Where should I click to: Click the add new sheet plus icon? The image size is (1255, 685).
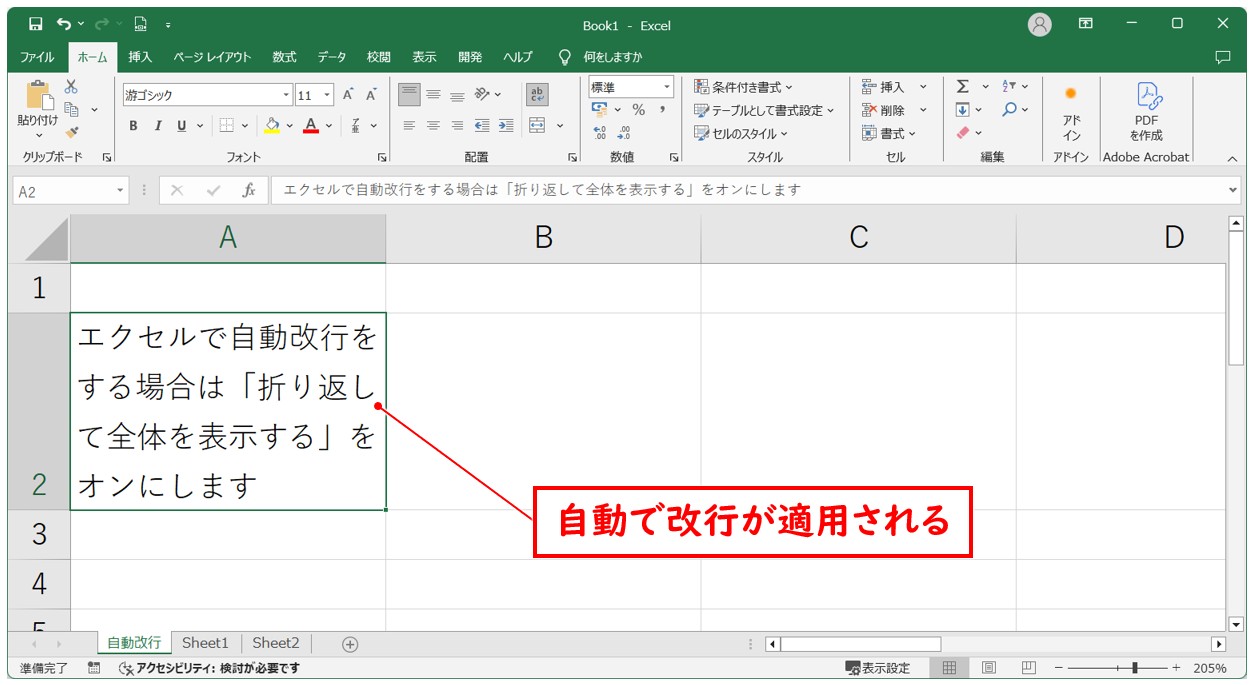(350, 644)
